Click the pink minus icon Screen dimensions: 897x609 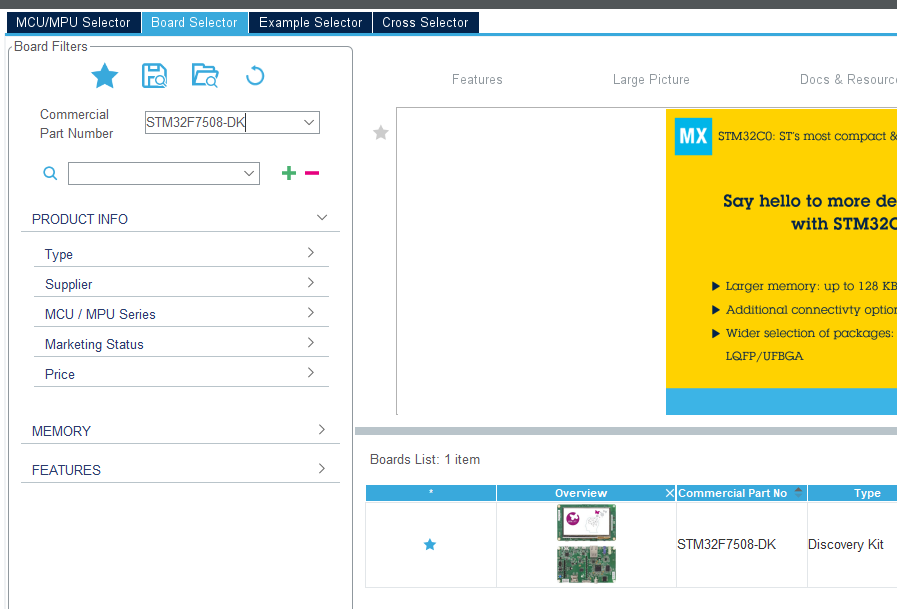(x=312, y=173)
